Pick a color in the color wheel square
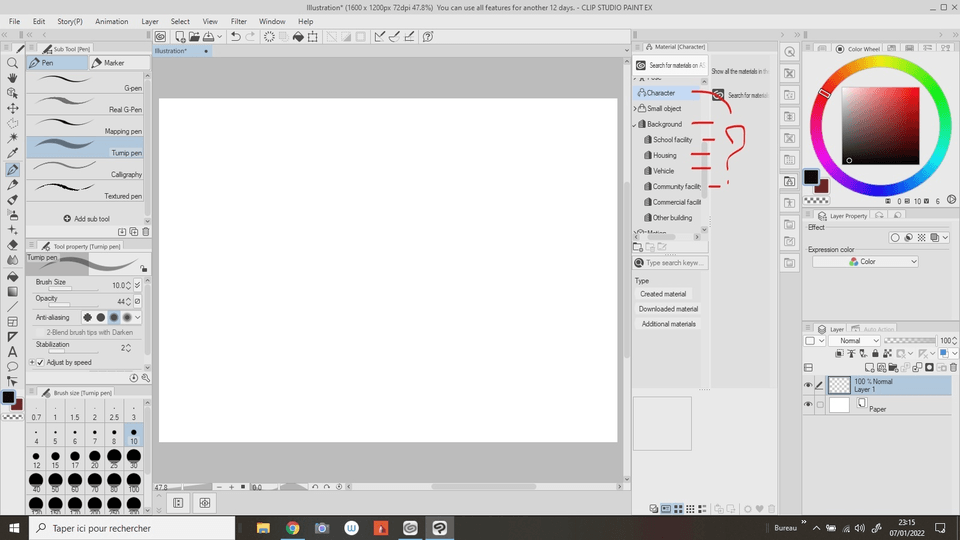The image size is (960, 540). pyautogui.click(x=880, y=126)
